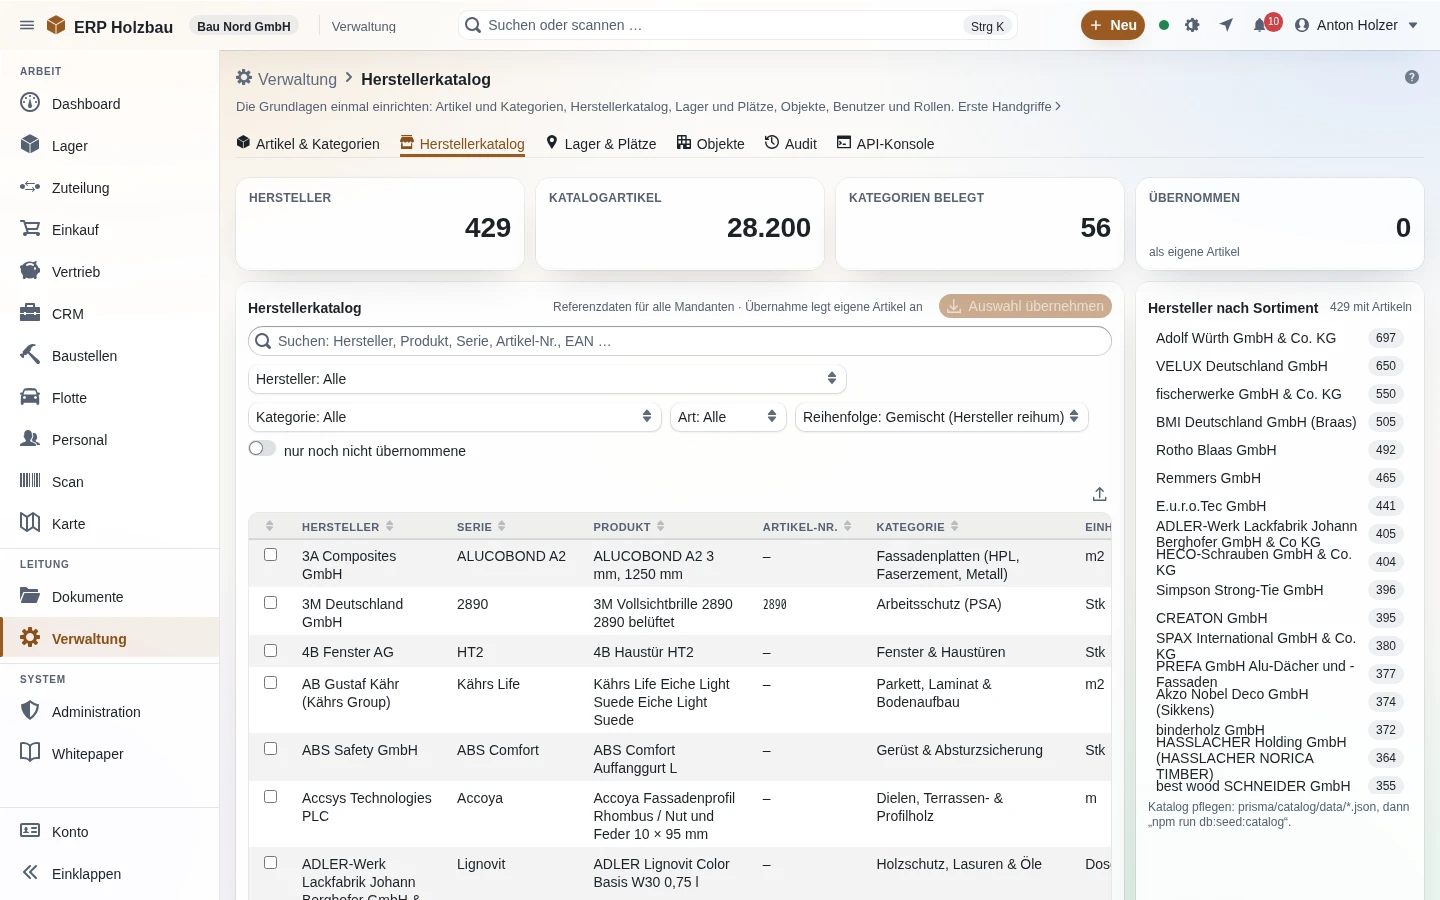Click the Neu button
Image resolution: width=1440 pixels, height=900 pixels.
1113,25
